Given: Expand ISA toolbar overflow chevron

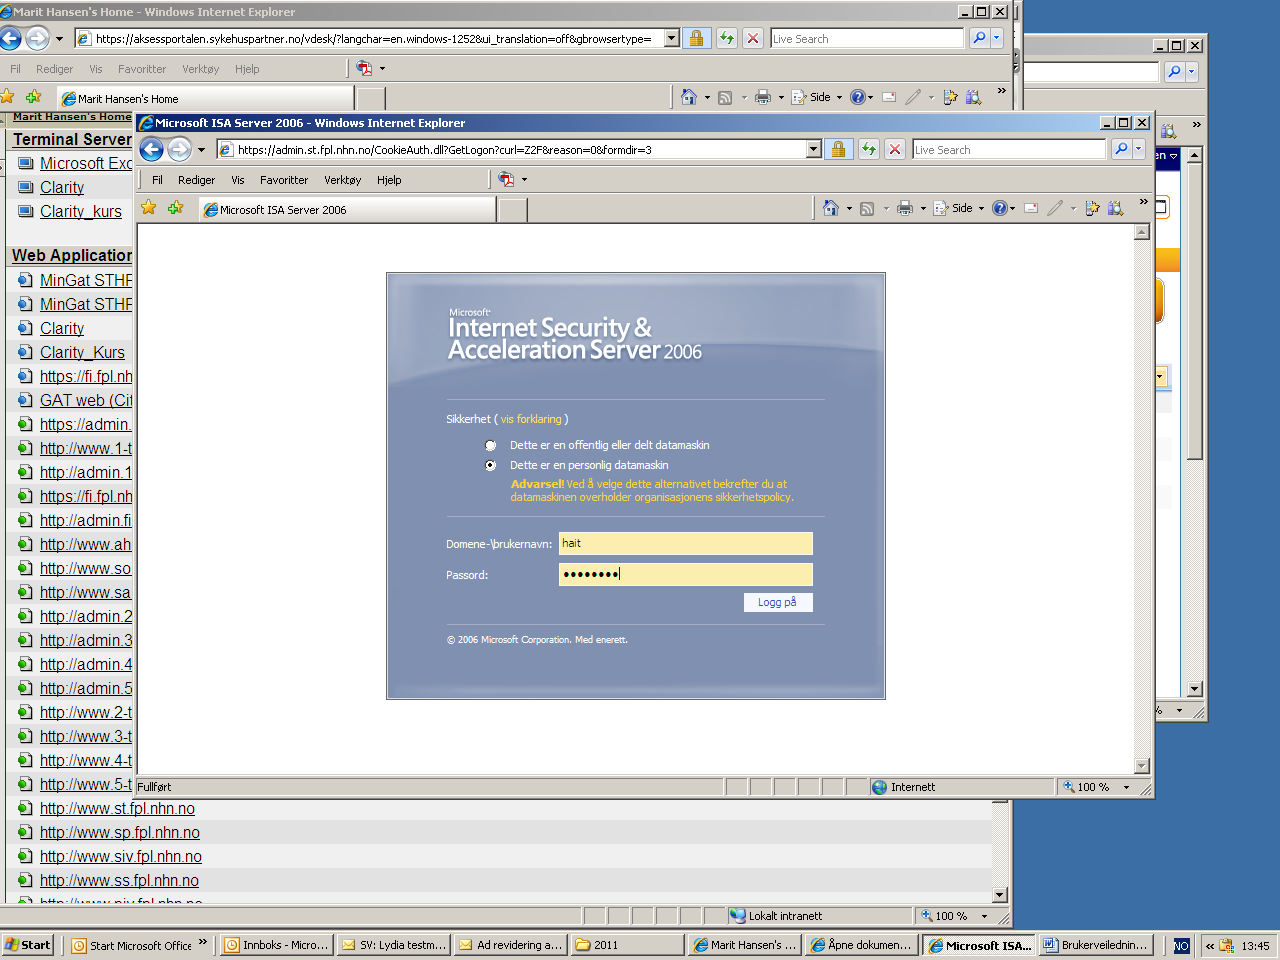Looking at the screenshot, I should point(1143,203).
